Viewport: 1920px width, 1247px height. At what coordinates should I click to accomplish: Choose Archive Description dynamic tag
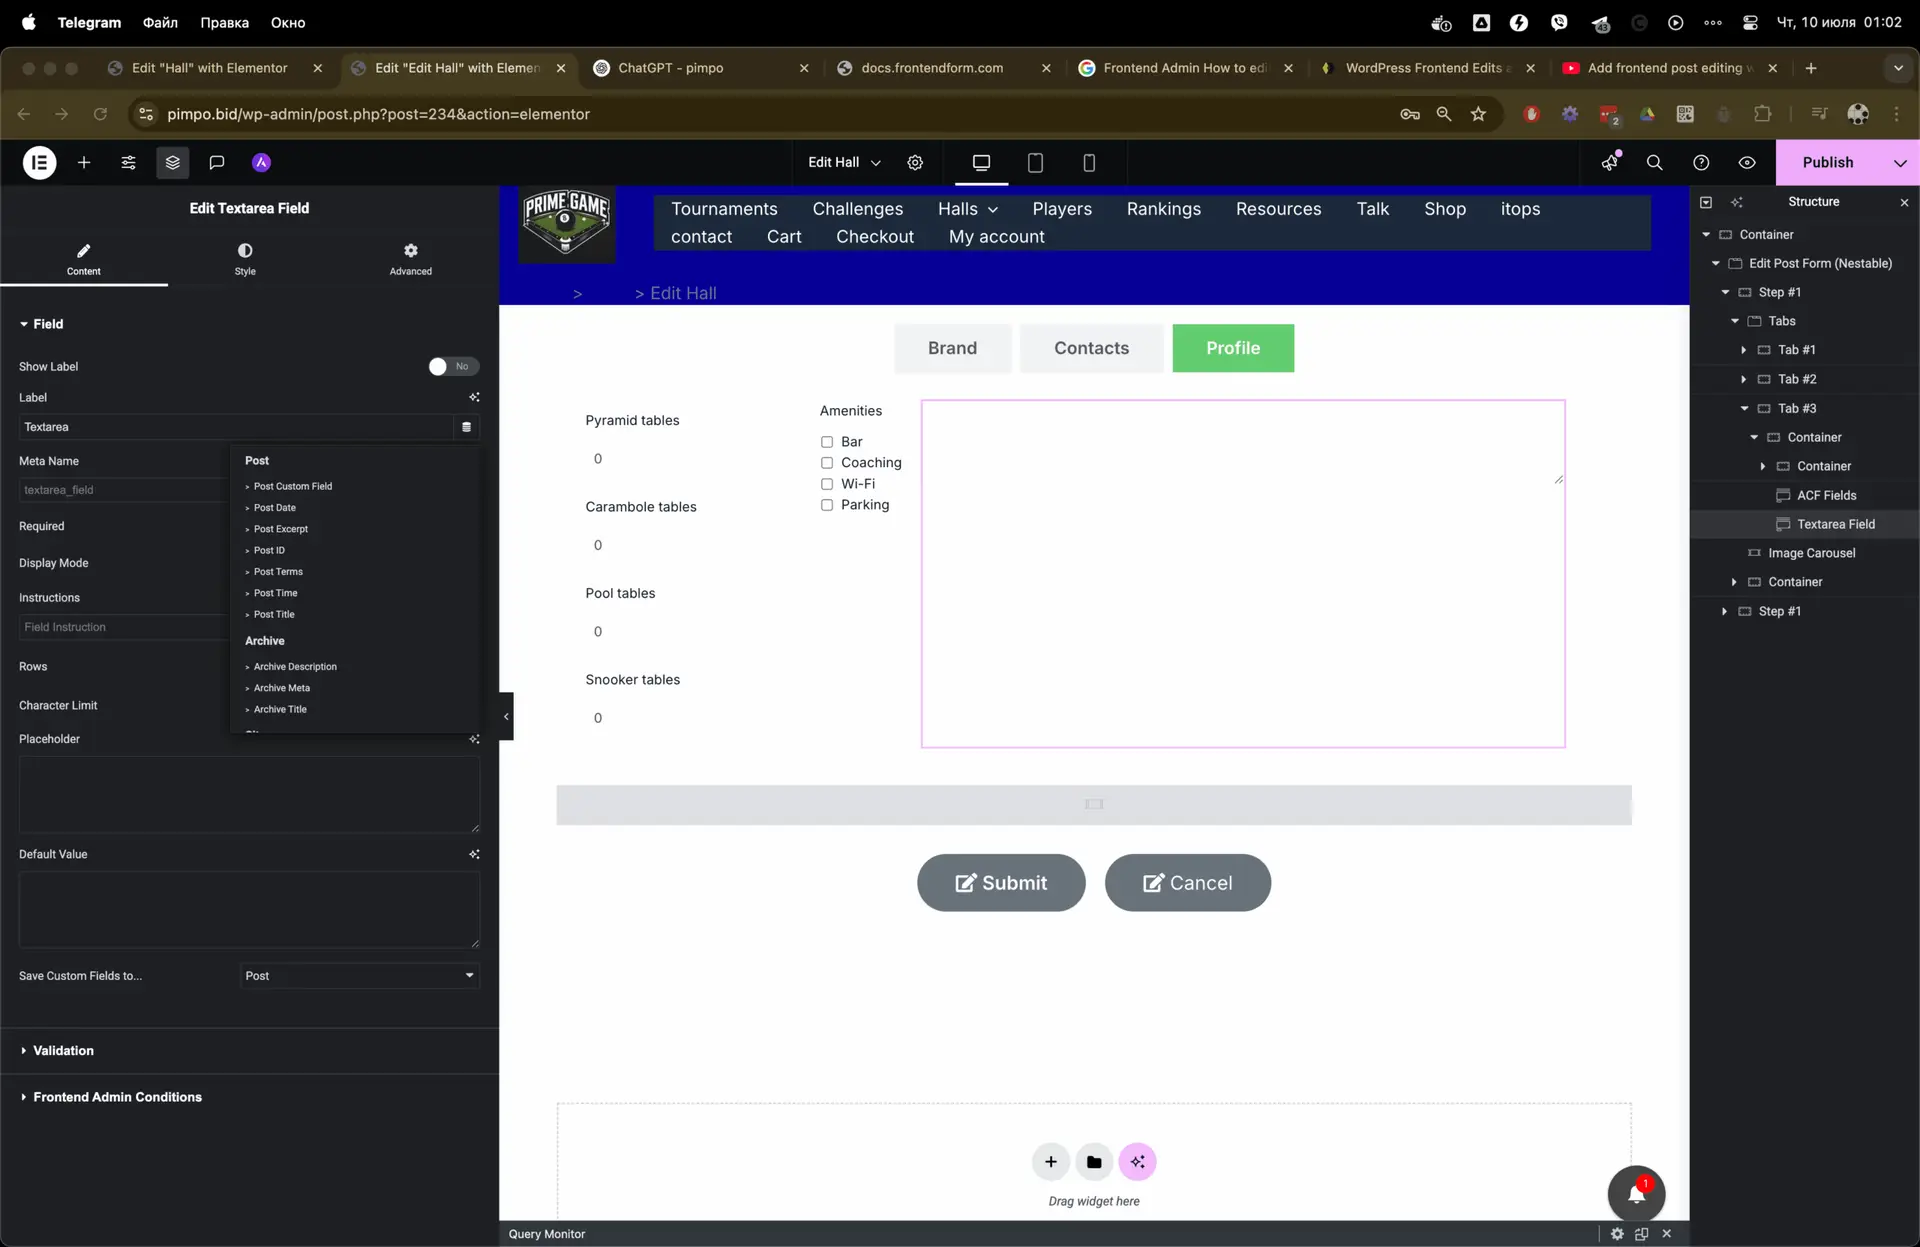[x=295, y=666]
